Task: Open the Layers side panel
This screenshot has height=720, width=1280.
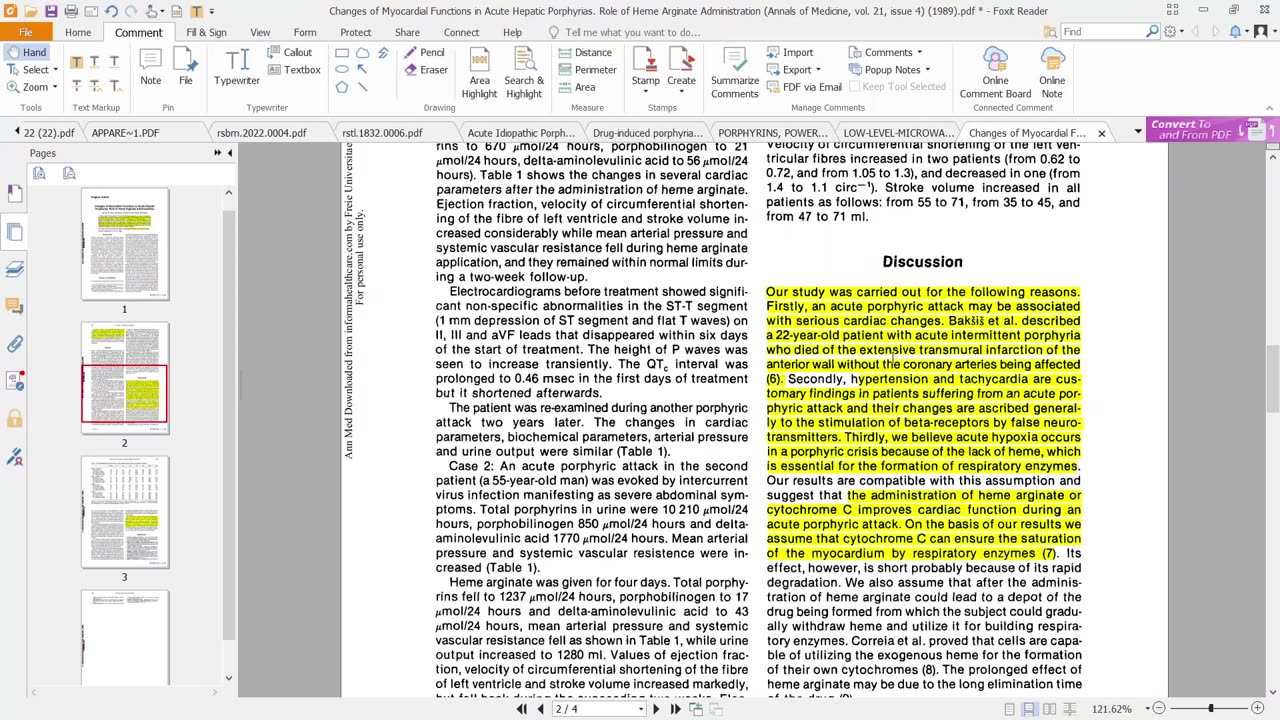Action: click(x=15, y=269)
